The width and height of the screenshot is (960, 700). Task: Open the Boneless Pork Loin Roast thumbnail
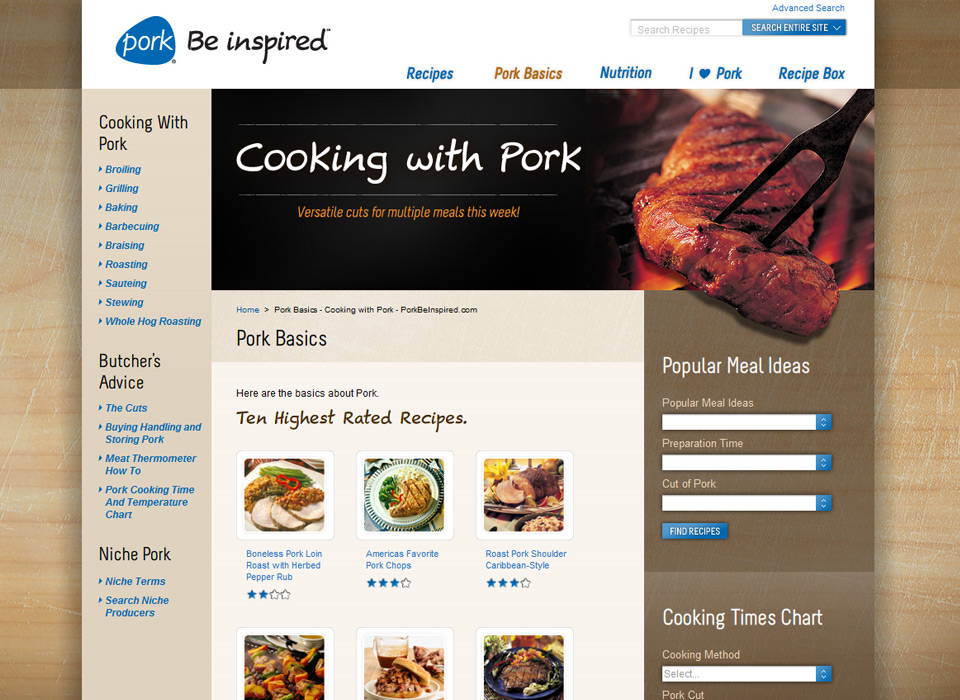285,495
